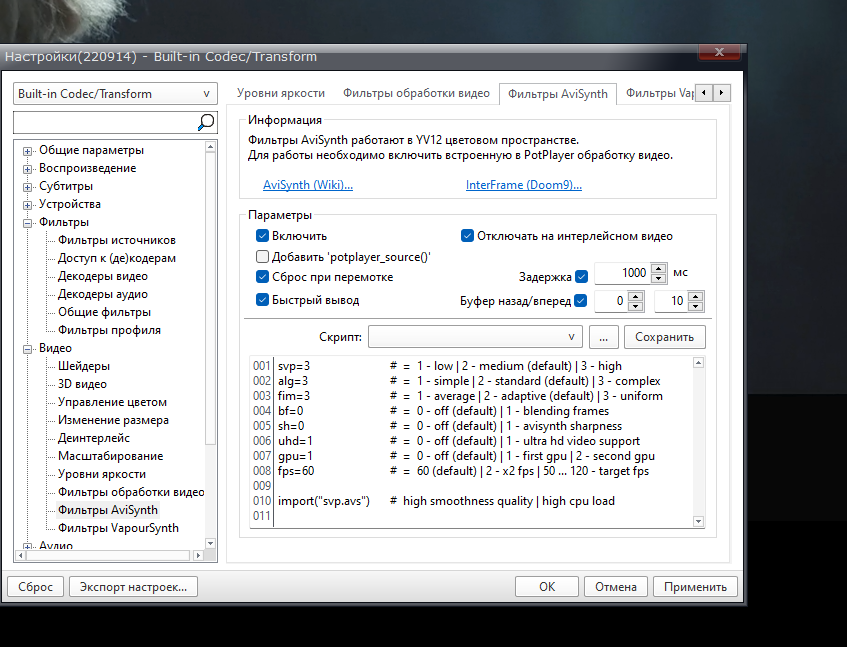Image resolution: width=847 pixels, height=647 pixels.
Task: Click the 'Отмена' button
Action: pyautogui.click(x=615, y=587)
